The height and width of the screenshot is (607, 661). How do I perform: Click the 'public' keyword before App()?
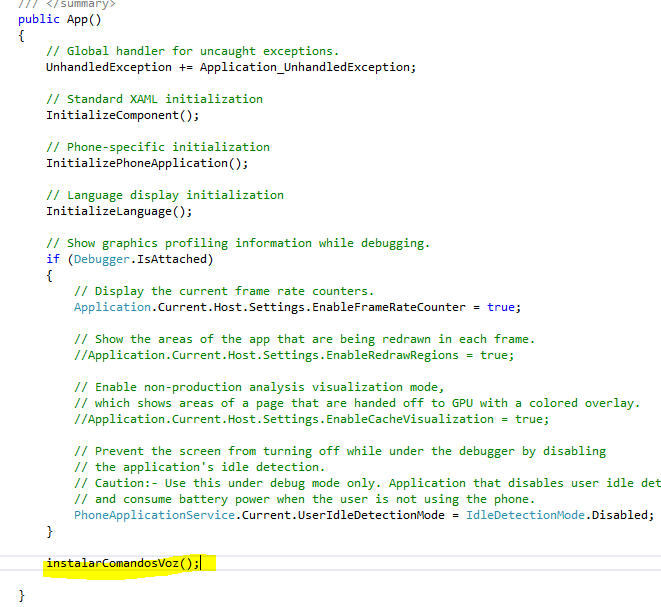[39, 19]
